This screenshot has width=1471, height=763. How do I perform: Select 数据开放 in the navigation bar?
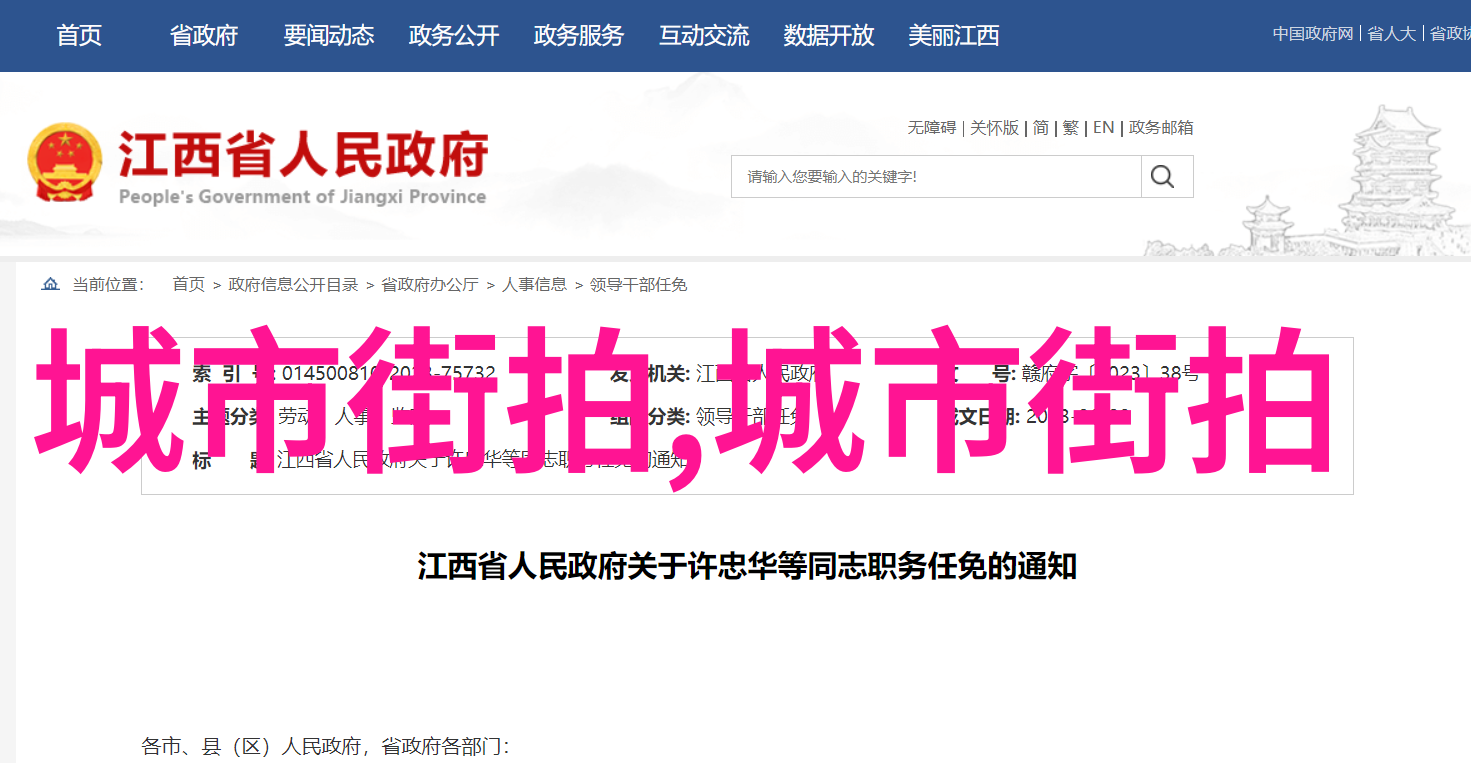[x=829, y=36]
